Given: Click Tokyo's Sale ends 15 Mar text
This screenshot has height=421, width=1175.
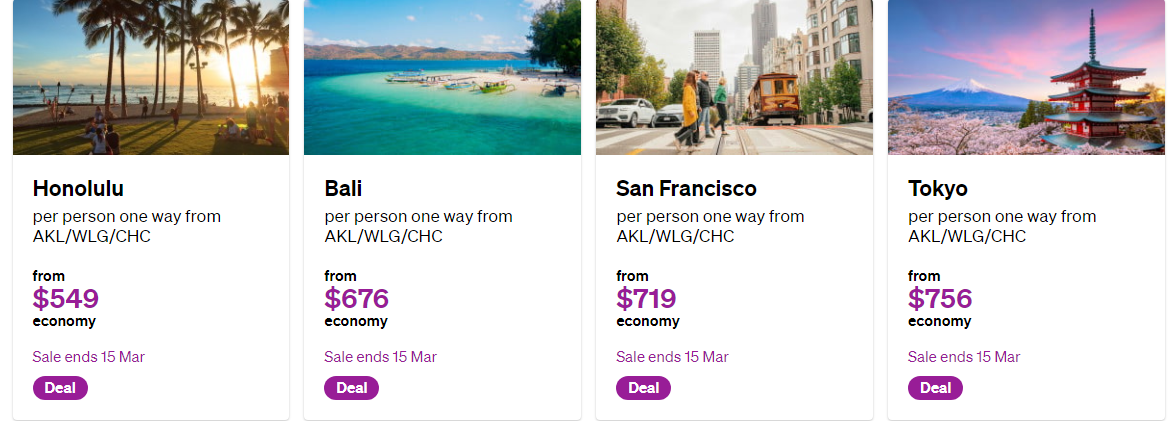Looking at the screenshot, I should coord(964,357).
